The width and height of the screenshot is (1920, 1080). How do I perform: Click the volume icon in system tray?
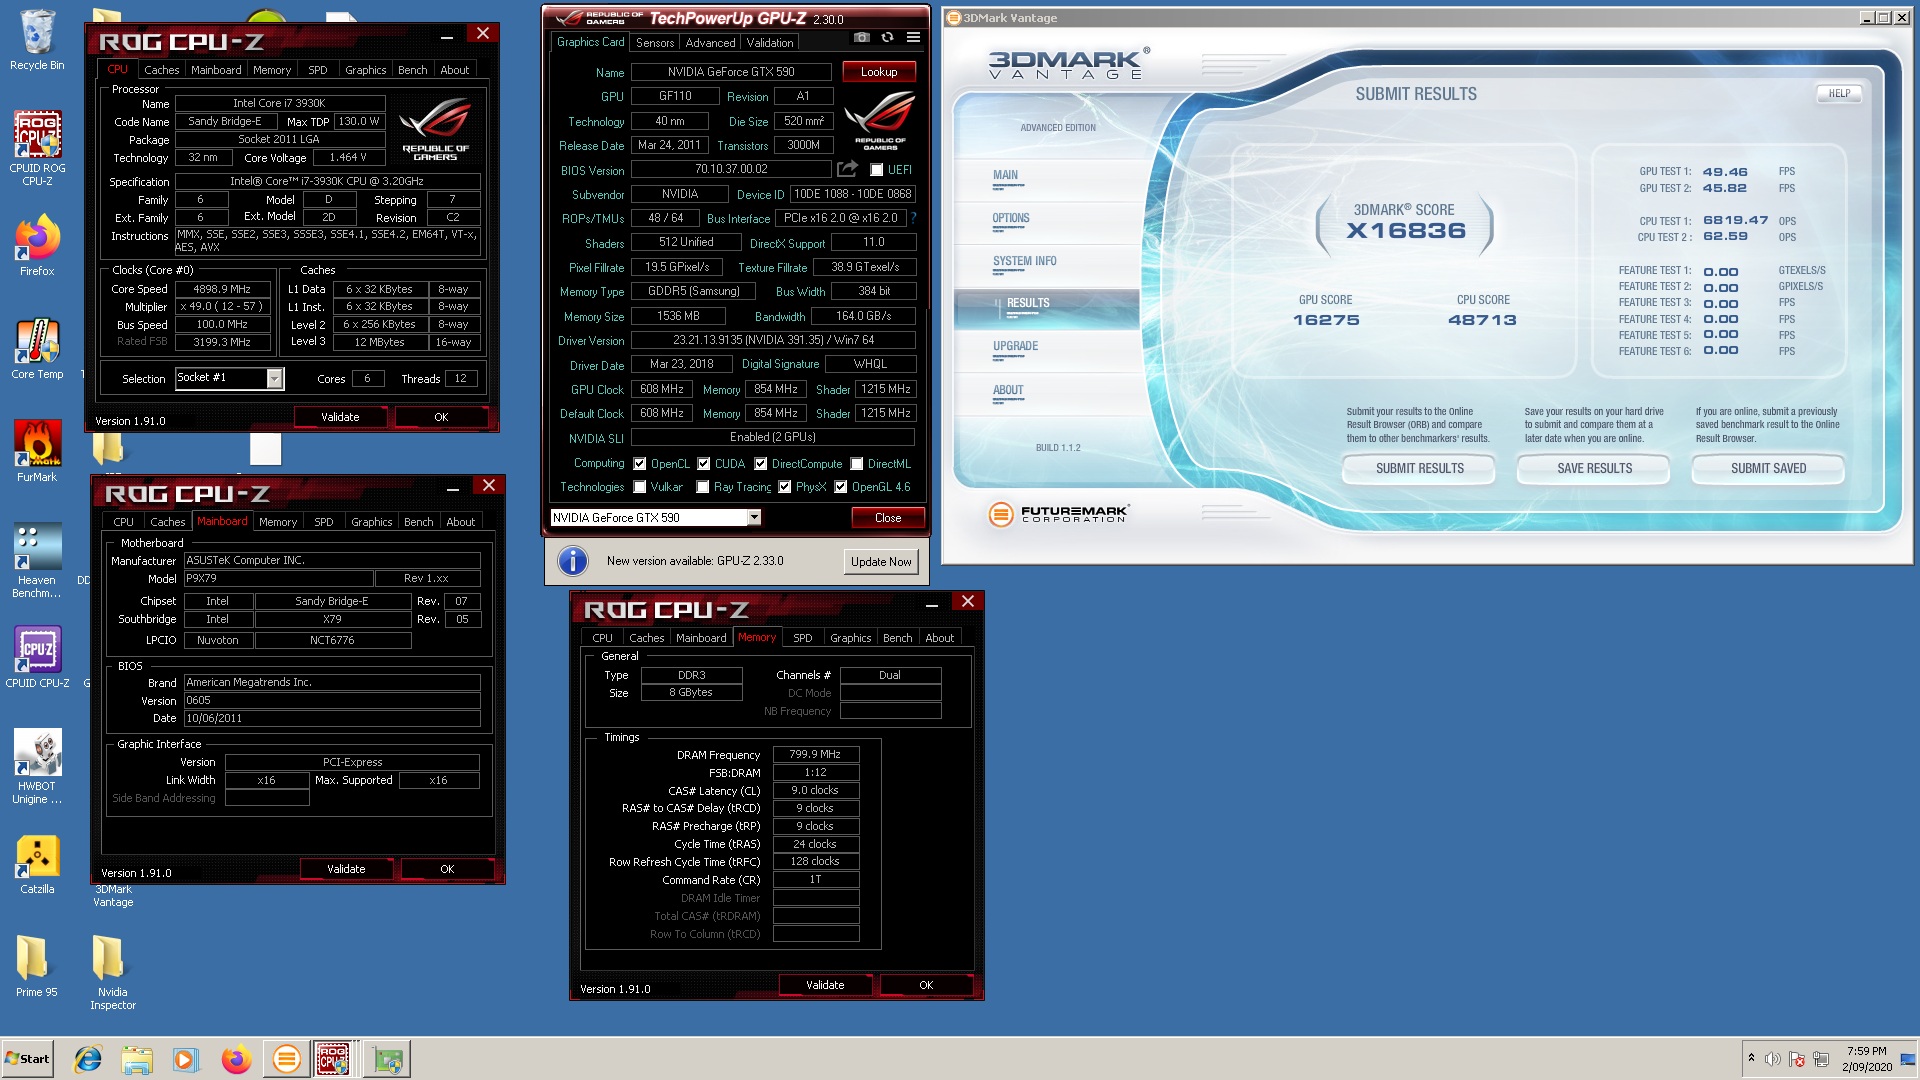click(1772, 1059)
